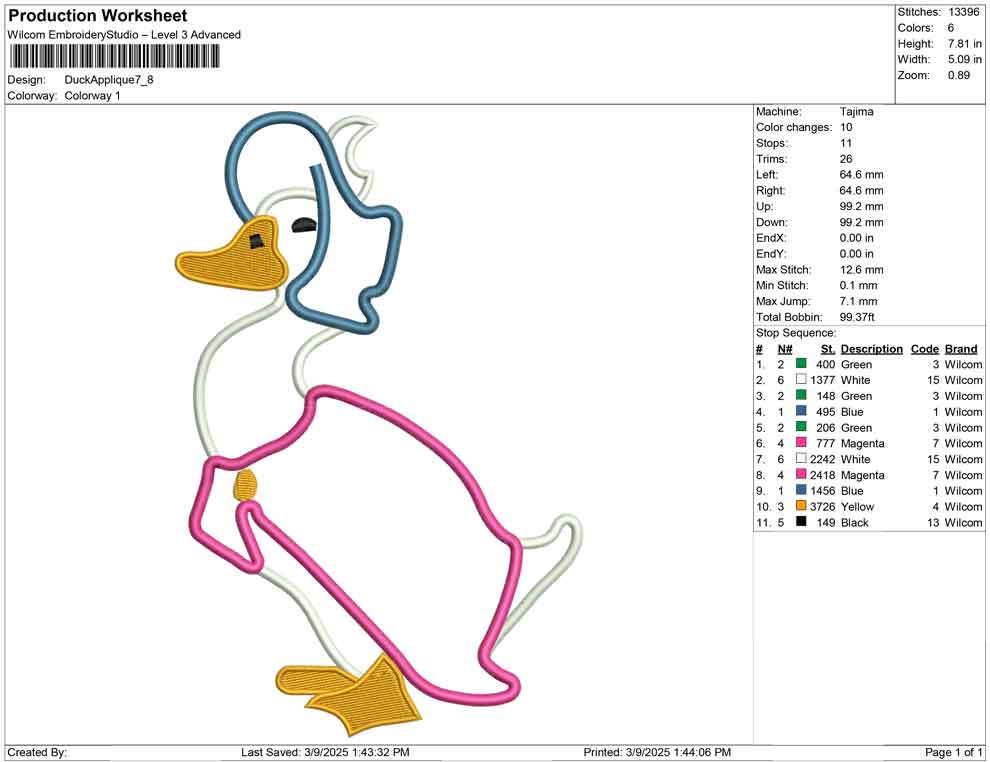Select the green color chip for stop 1
990x762 pixels.
pos(799,364)
